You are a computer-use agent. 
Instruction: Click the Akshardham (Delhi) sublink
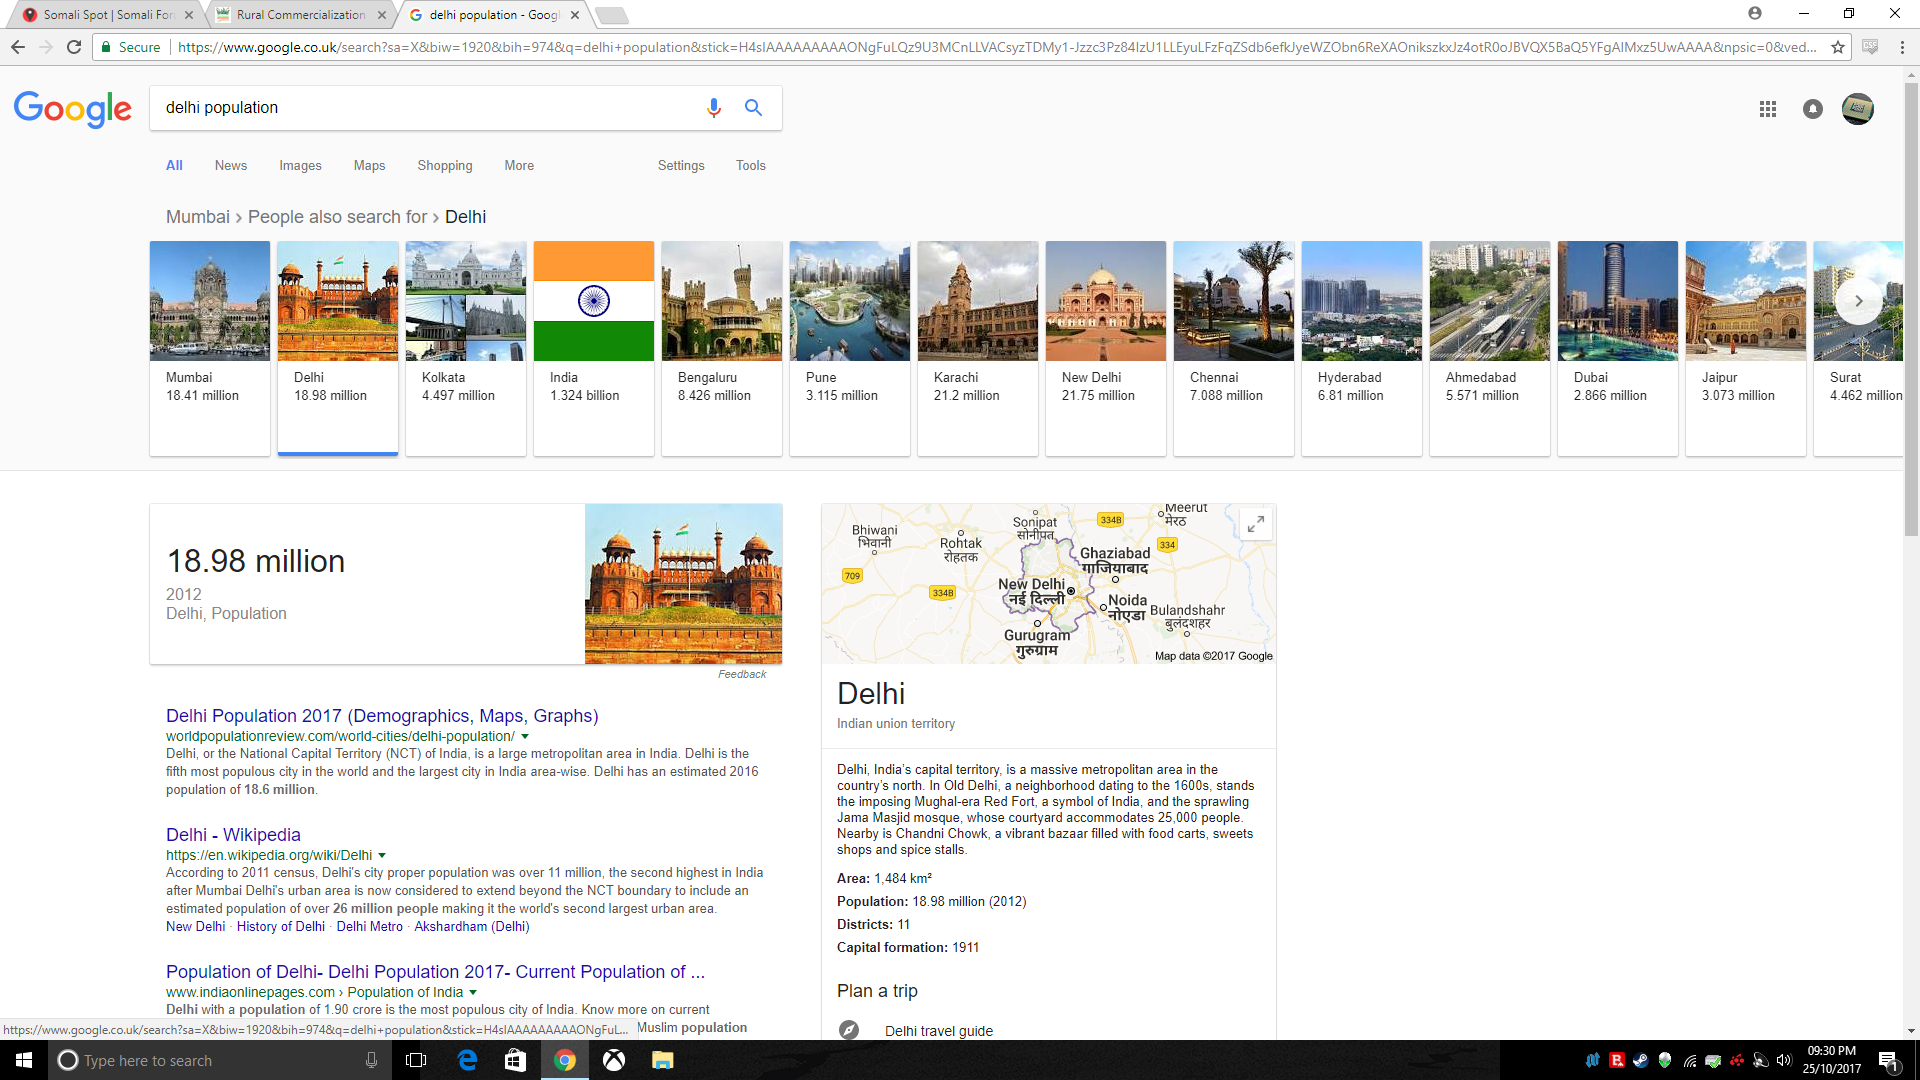(472, 927)
